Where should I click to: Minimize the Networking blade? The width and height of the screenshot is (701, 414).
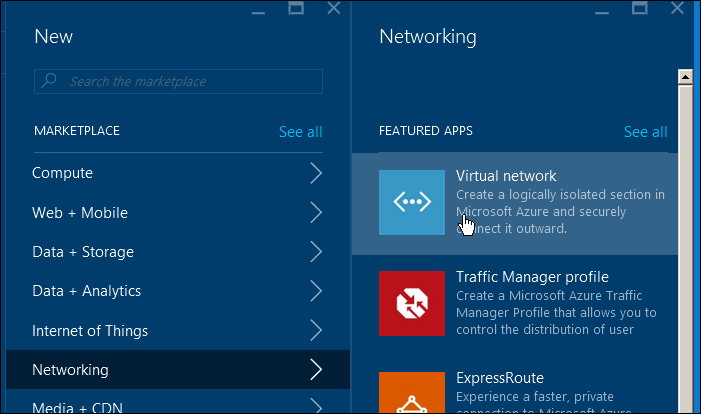[602, 13]
